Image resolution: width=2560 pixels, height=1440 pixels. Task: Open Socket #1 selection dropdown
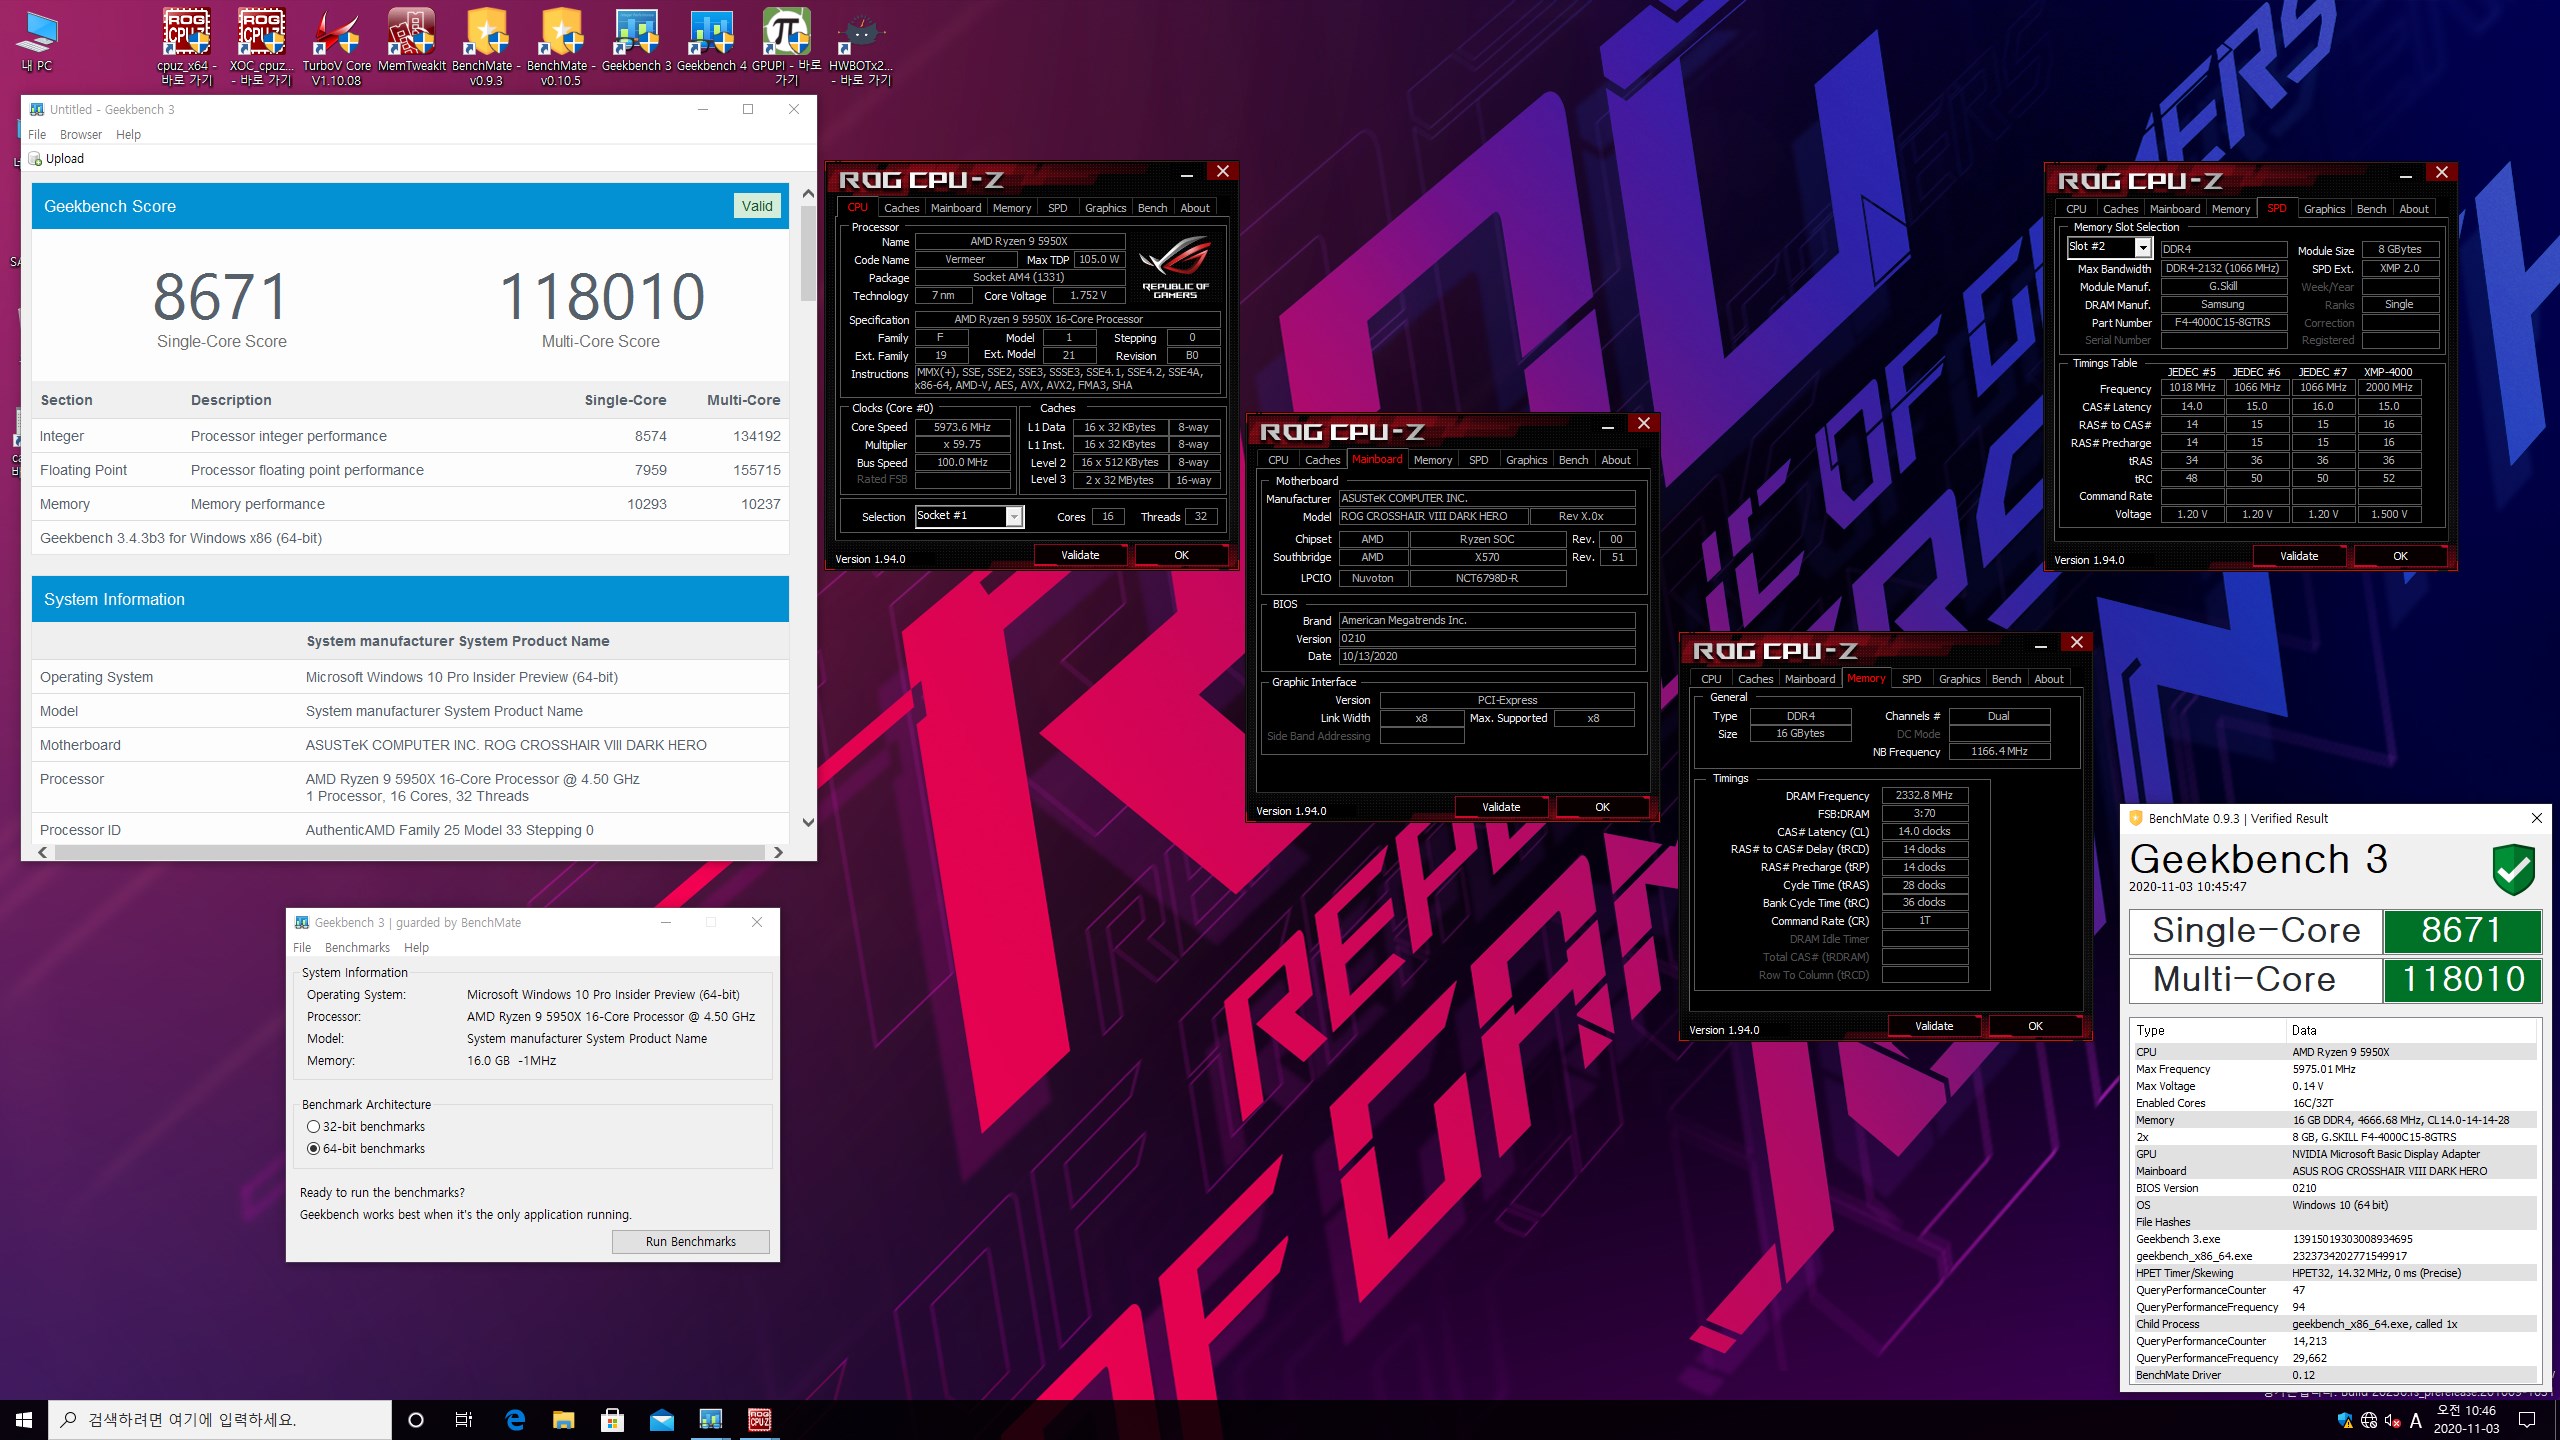(x=1014, y=516)
